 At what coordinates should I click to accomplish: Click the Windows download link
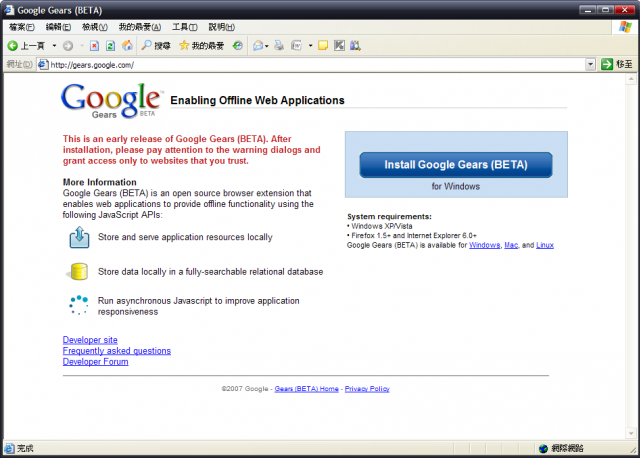(x=484, y=245)
